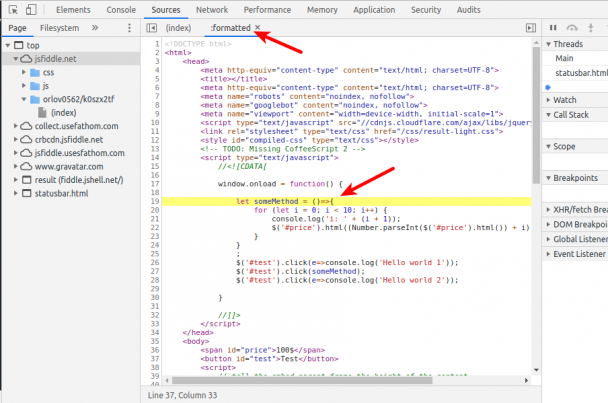Pause script execution

click(x=553, y=28)
